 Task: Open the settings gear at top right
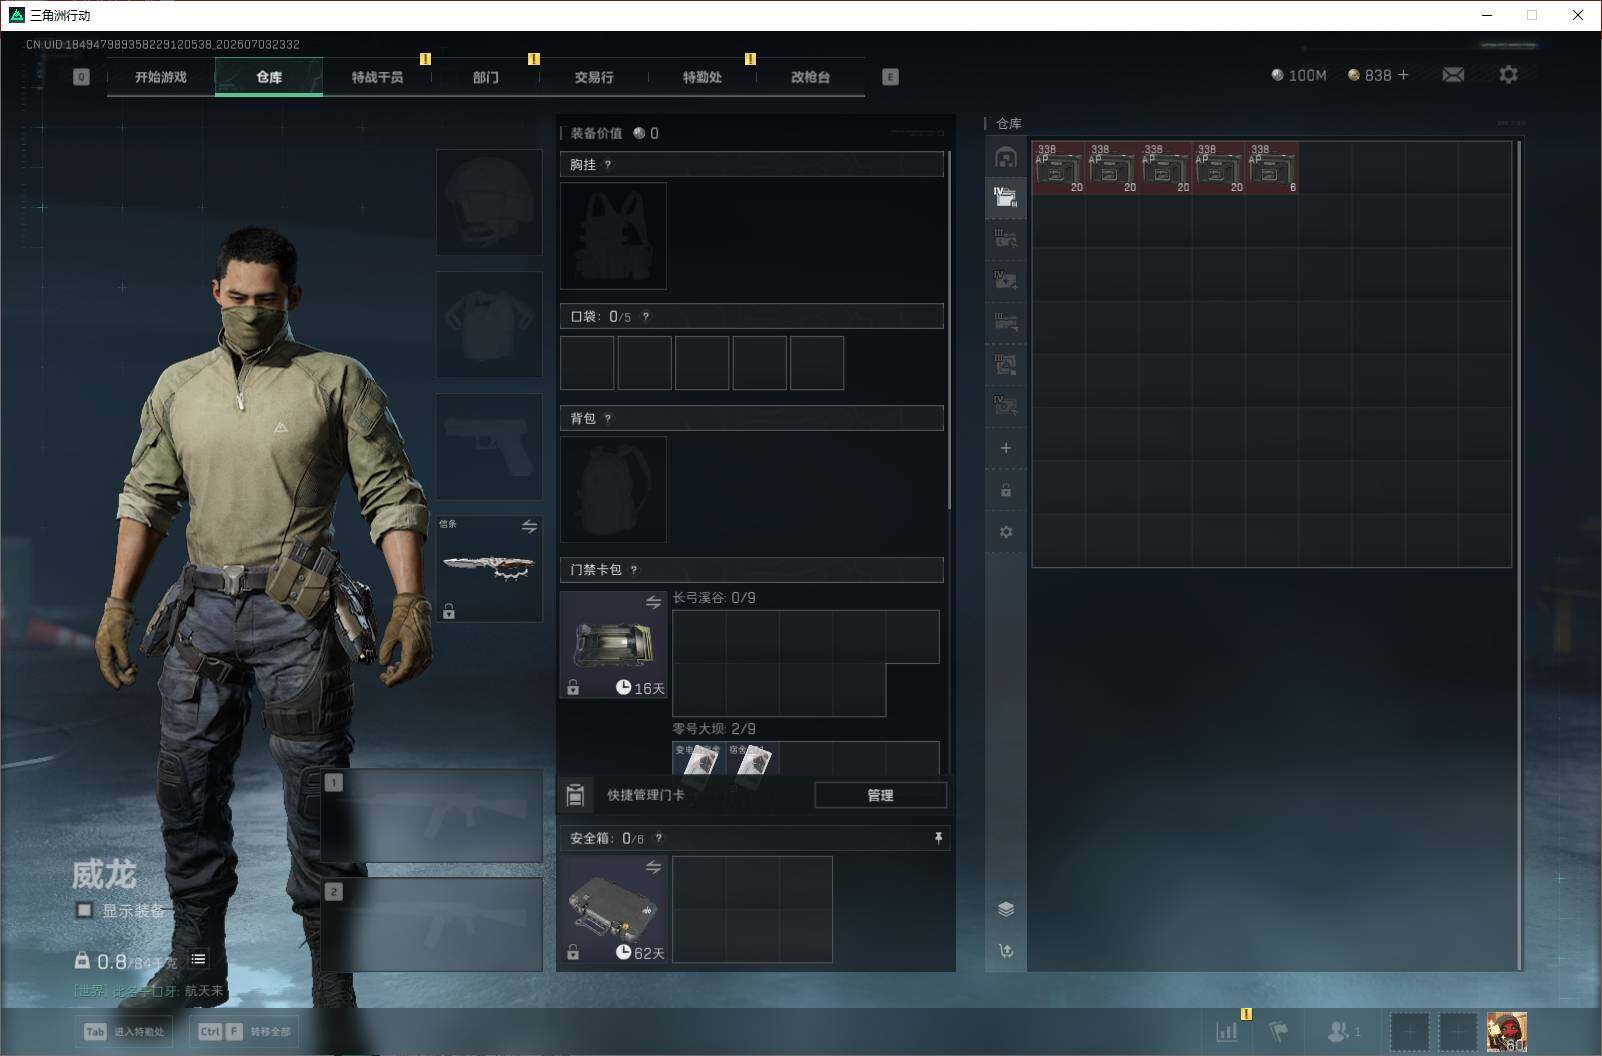1508,75
